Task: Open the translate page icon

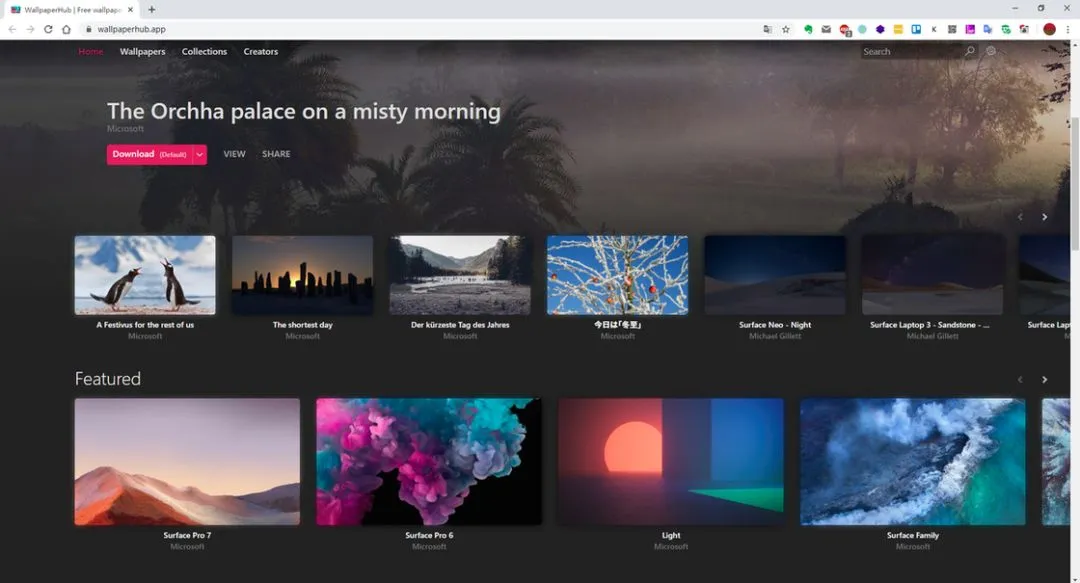Action: click(767, 29)
